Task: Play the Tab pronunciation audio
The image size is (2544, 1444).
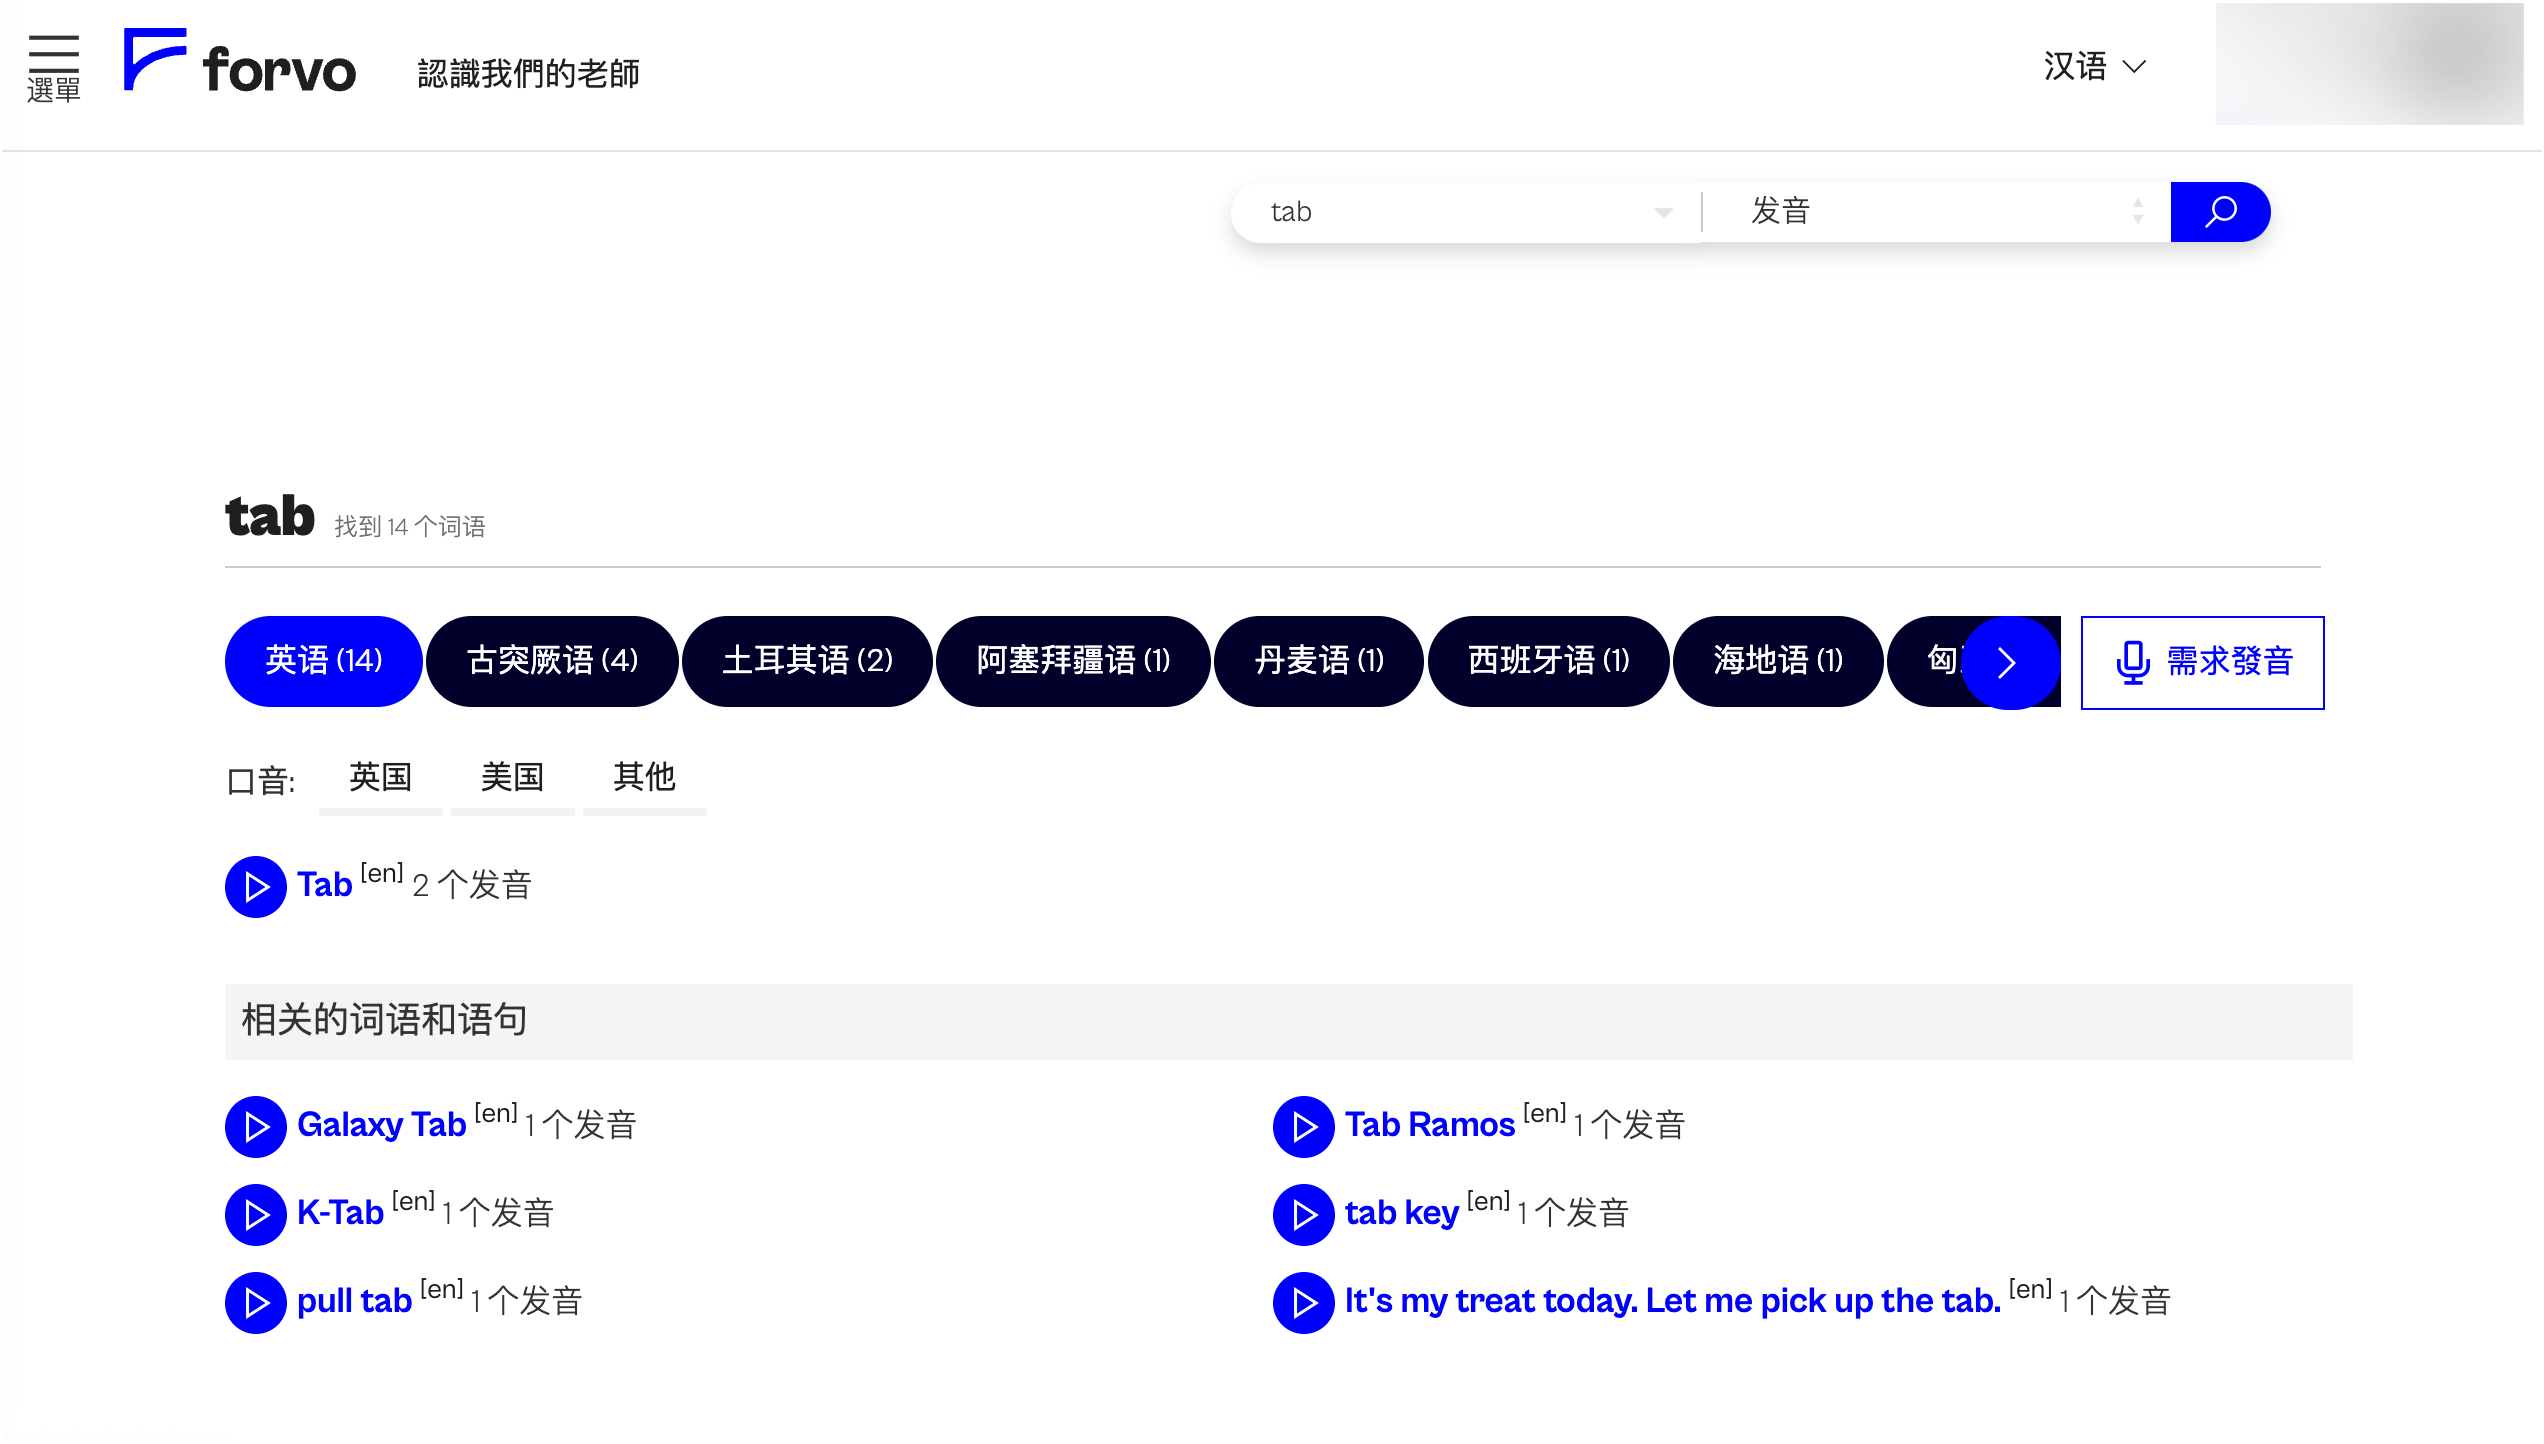Action: coord(256,887)
